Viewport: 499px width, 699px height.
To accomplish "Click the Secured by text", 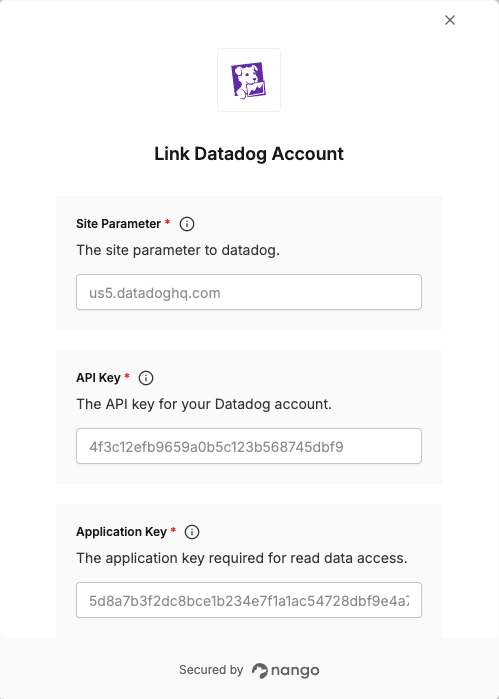I will coord(211,670).
